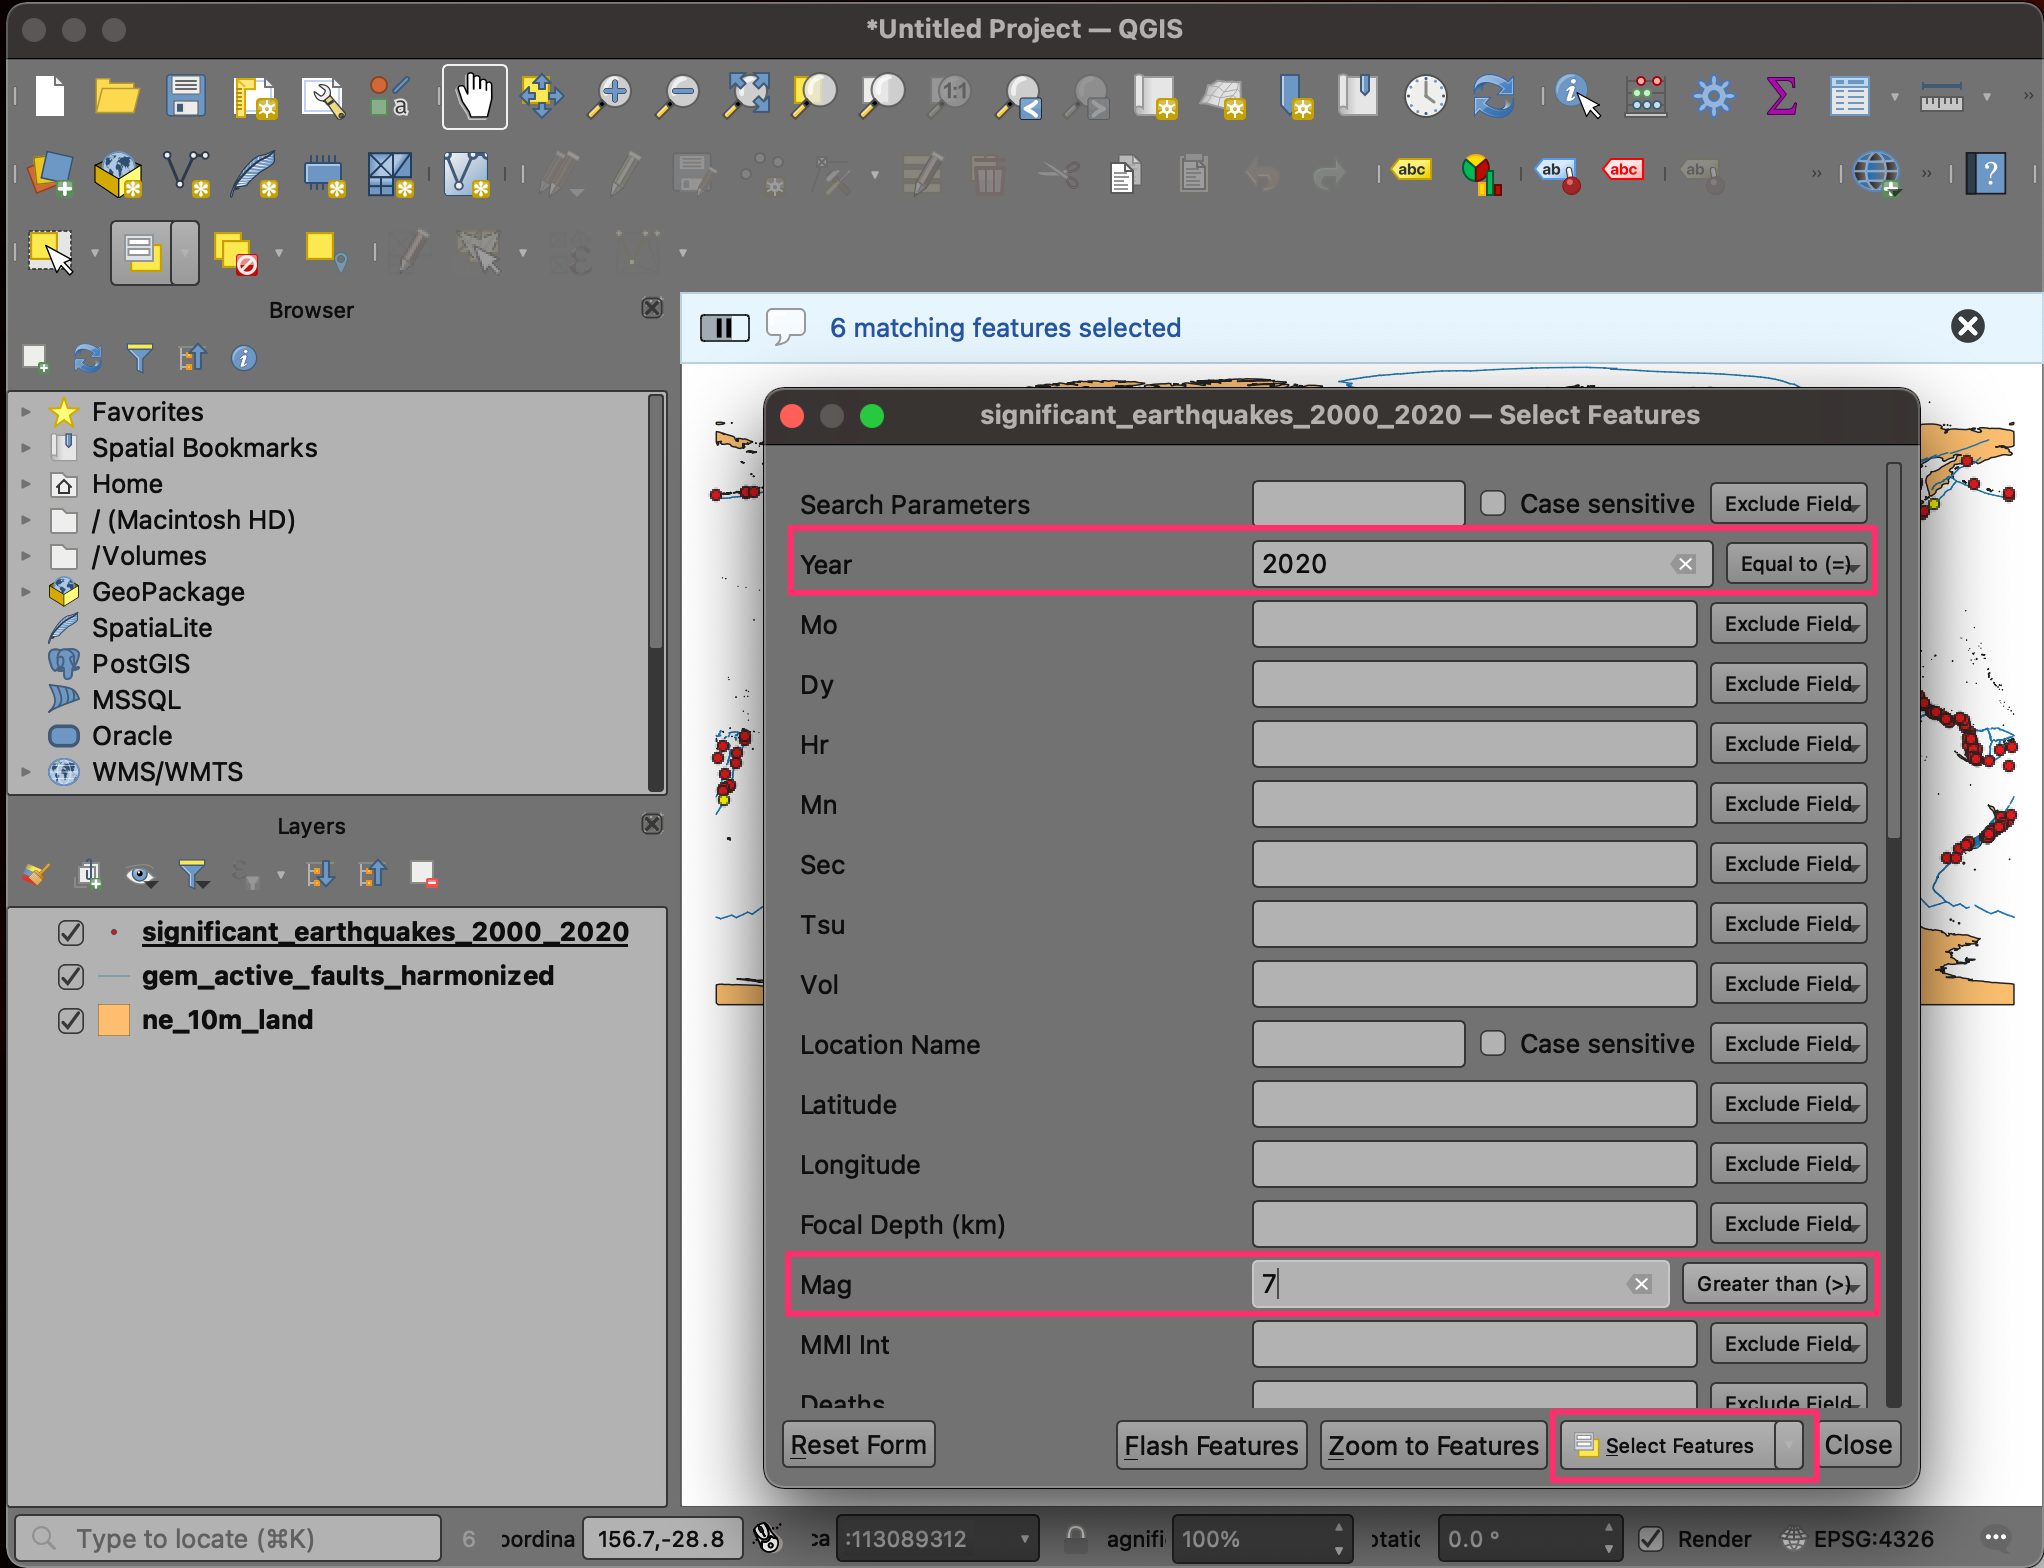Screen dimensions: 2044x1568
Task: Click the Measure Line ruler tool
Action: click(1941, 97)
